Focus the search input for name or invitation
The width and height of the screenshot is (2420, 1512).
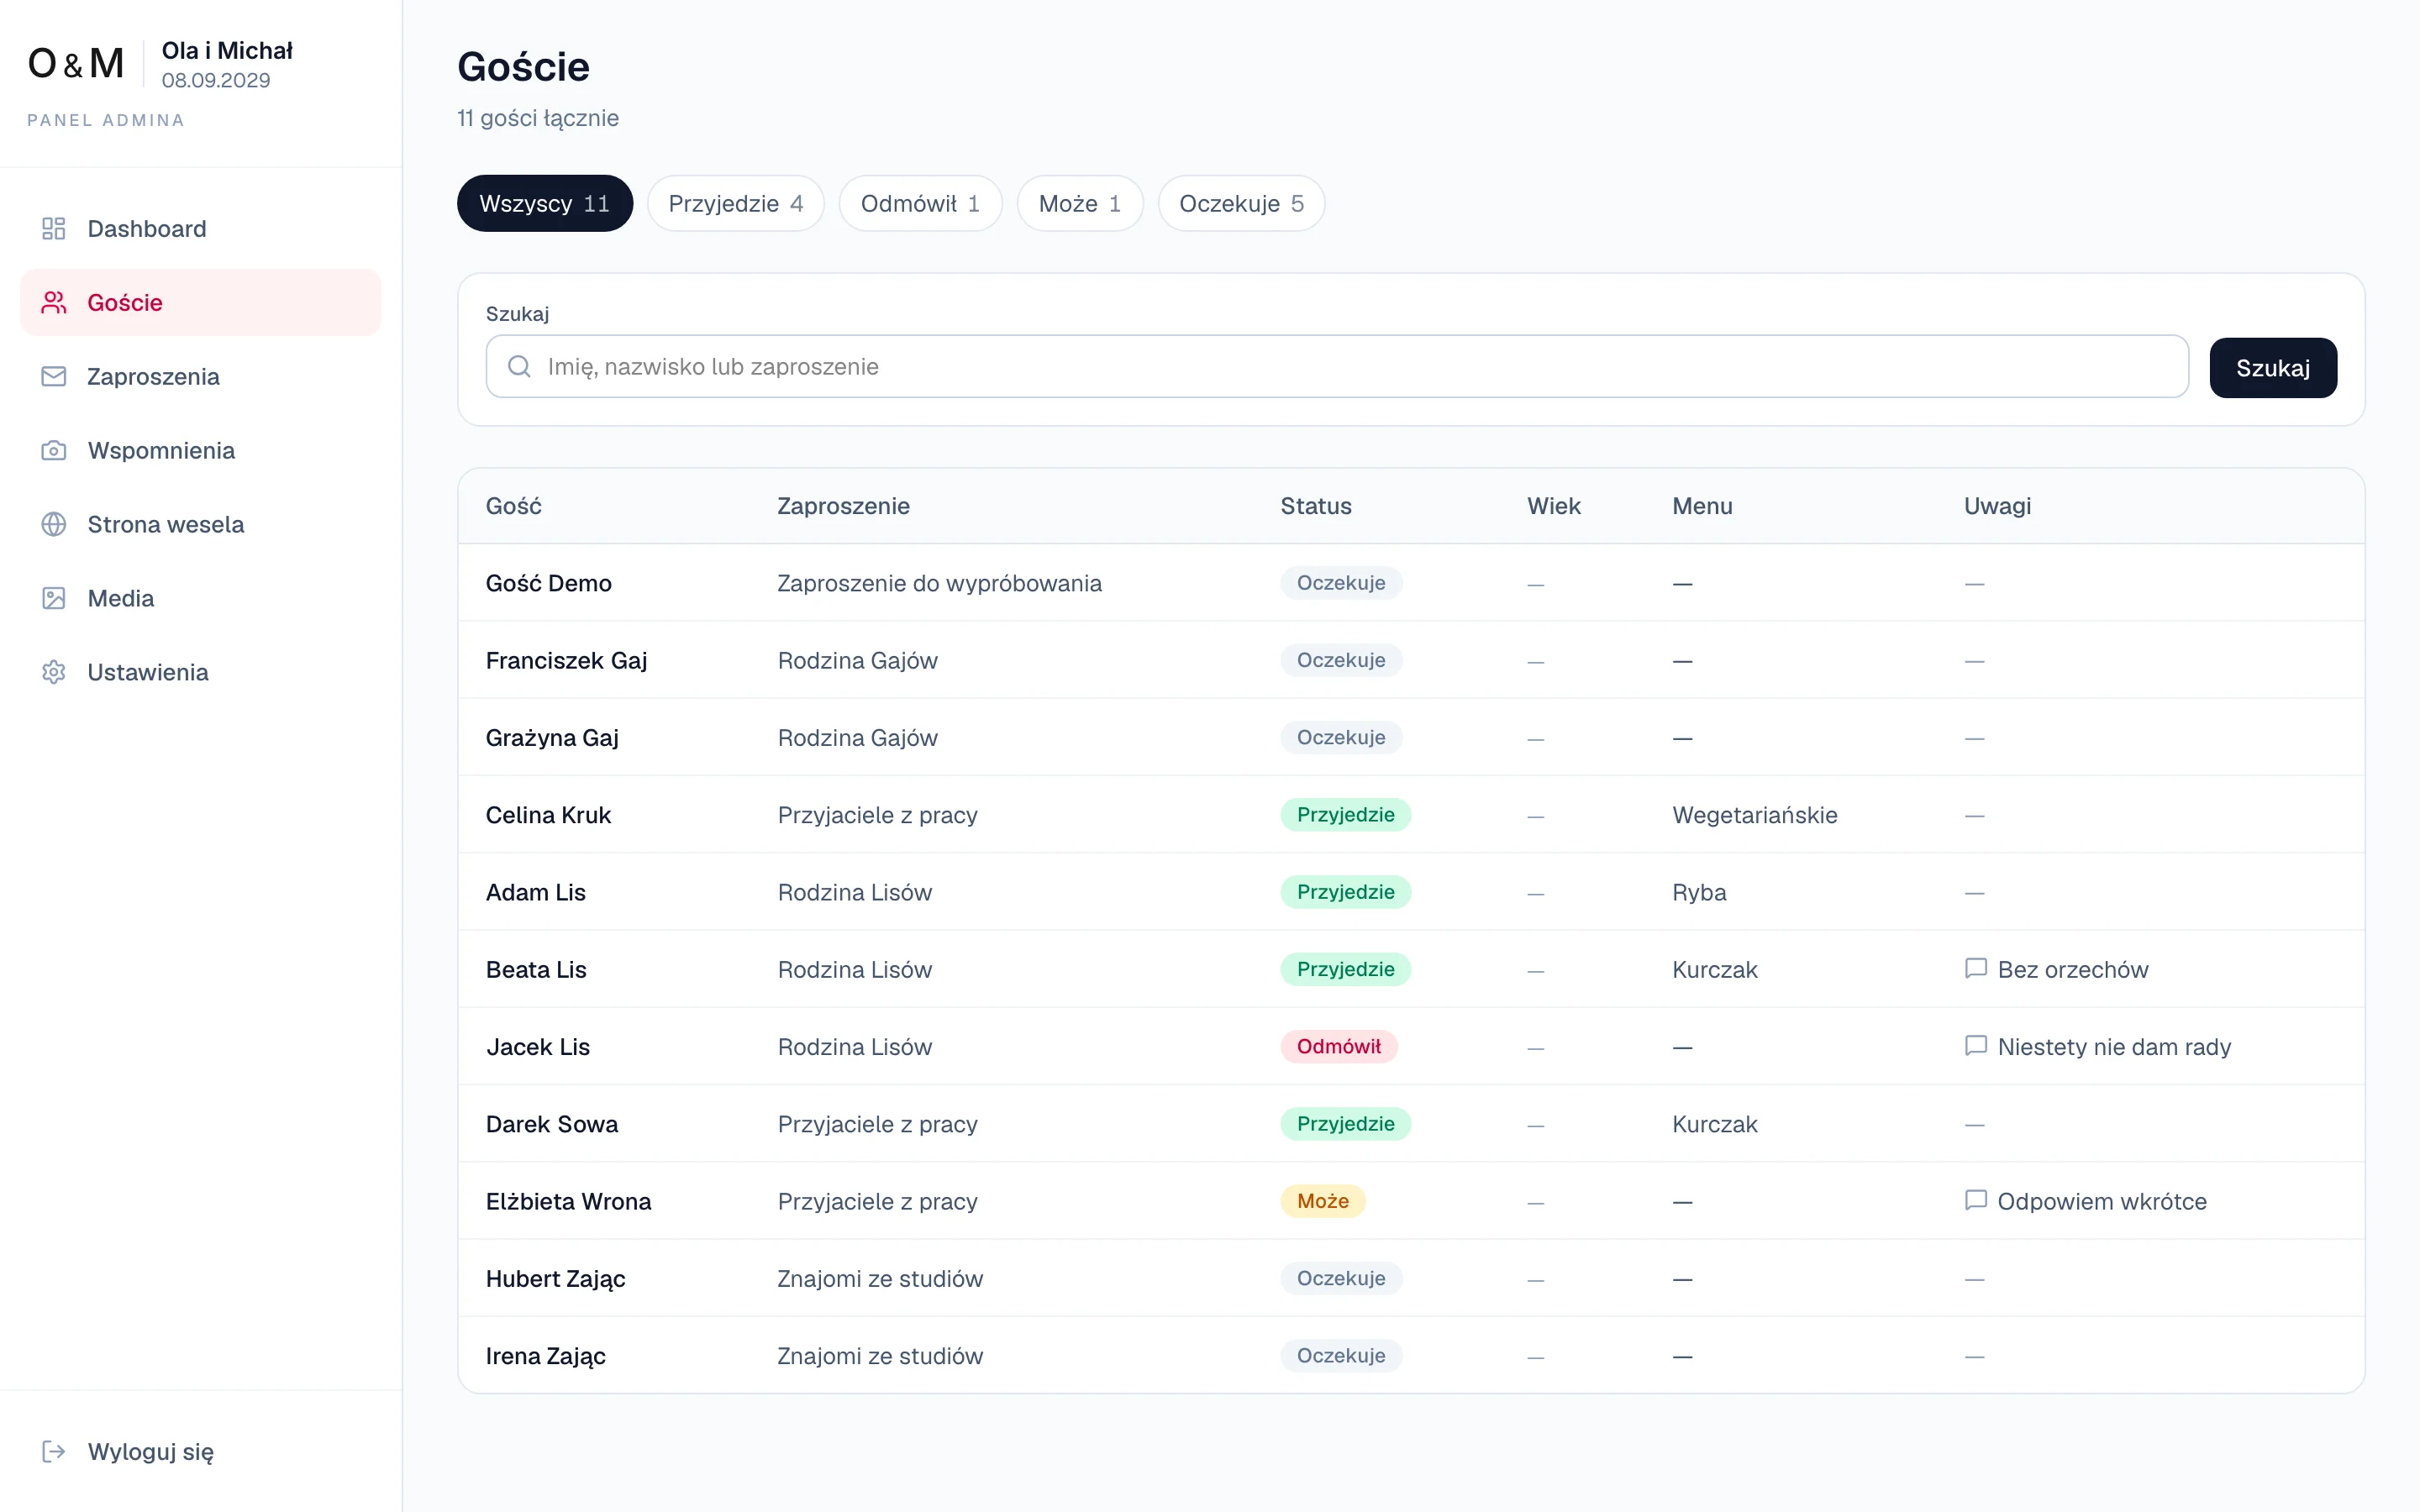click(x=1337, y=367)
